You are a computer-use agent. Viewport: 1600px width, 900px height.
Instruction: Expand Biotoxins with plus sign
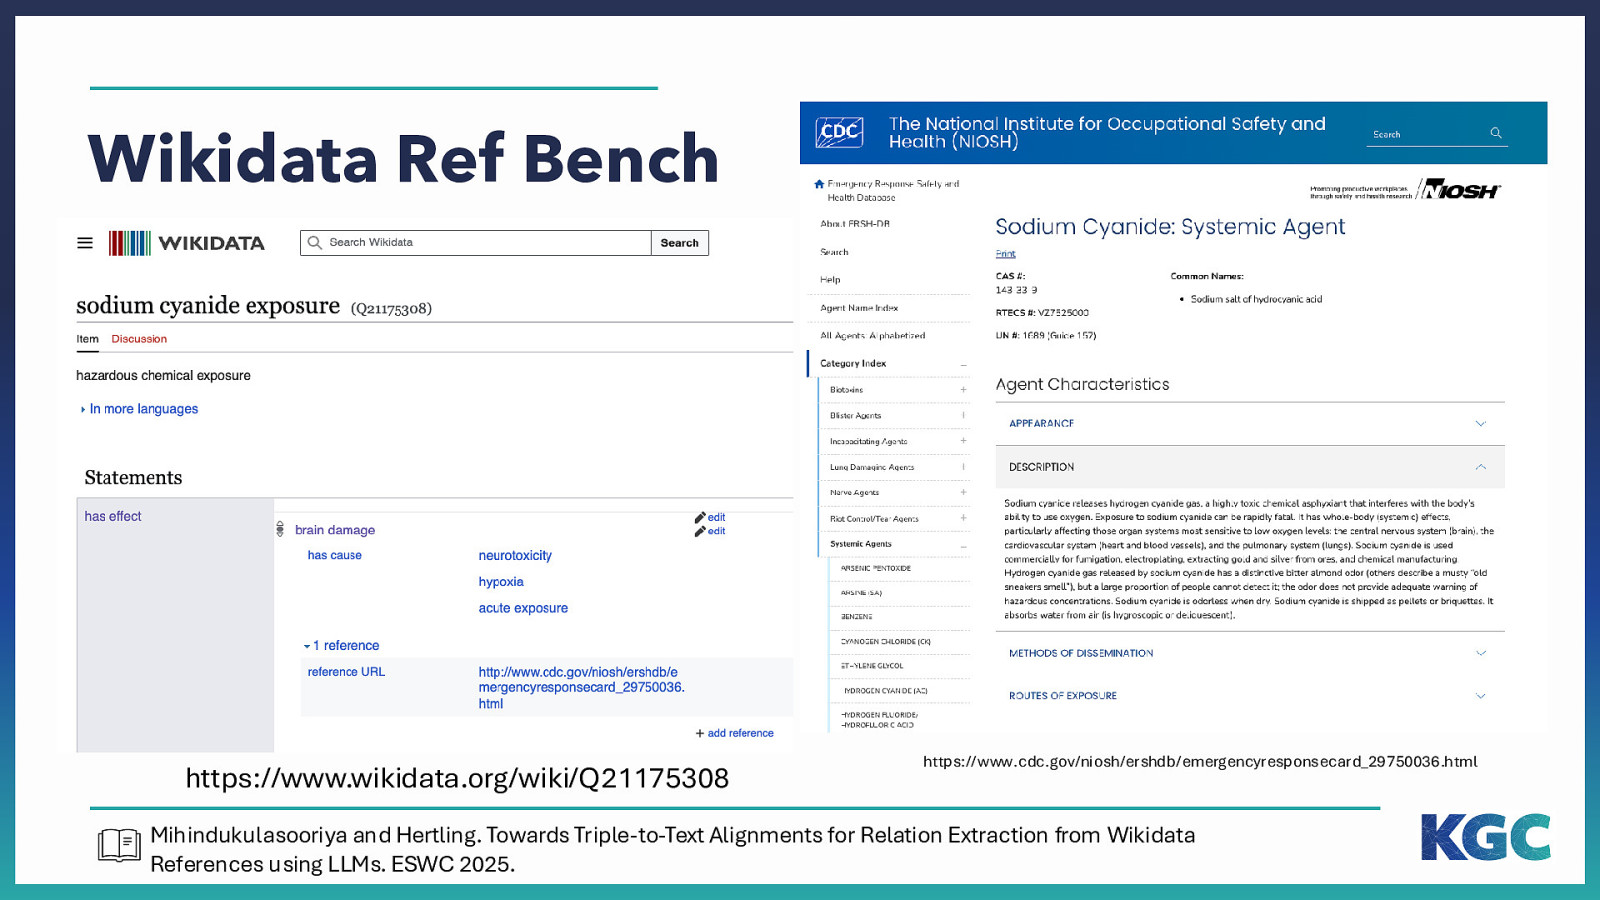click(x=964, y=390)
